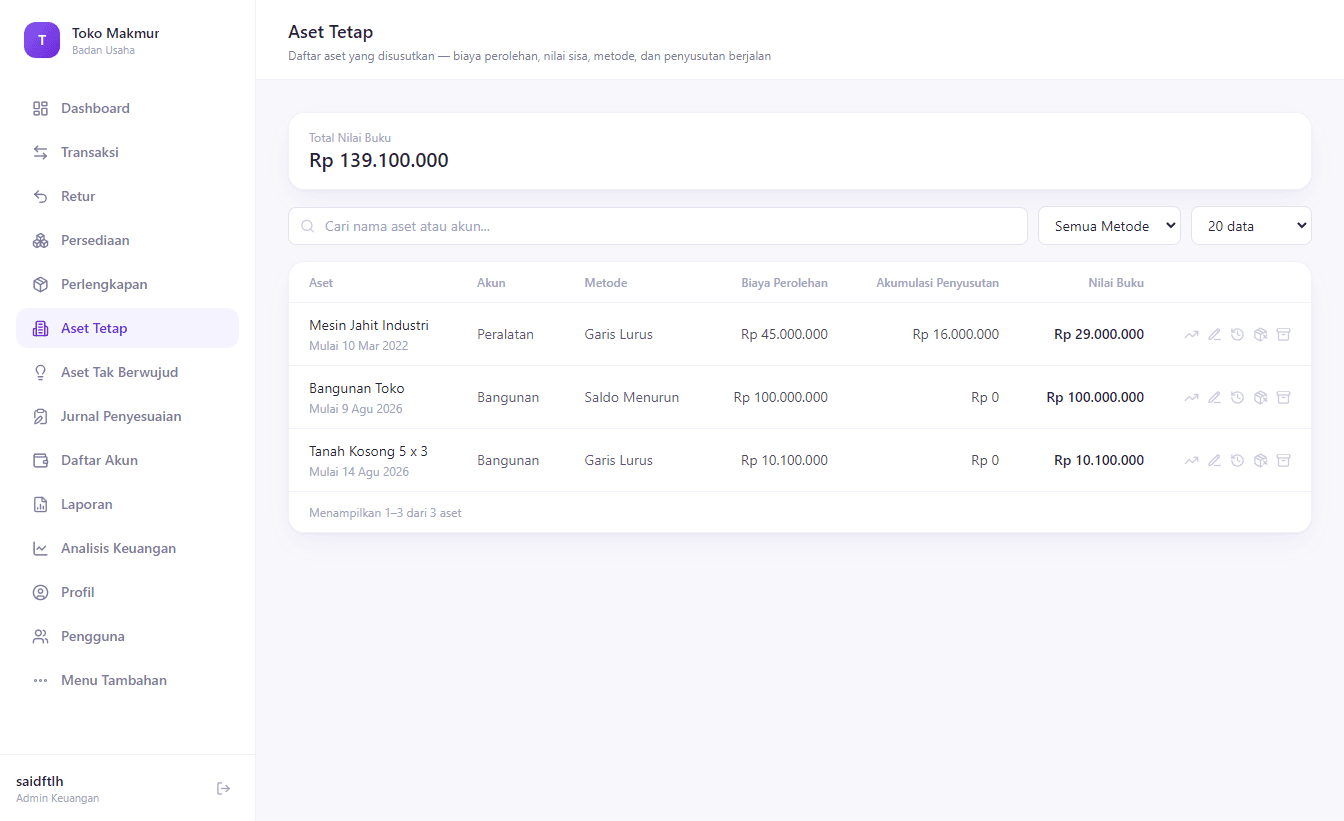Open the Daftar Akun page
The height and width of the screenshot is (821, 1344).
[x=127, y=460]
